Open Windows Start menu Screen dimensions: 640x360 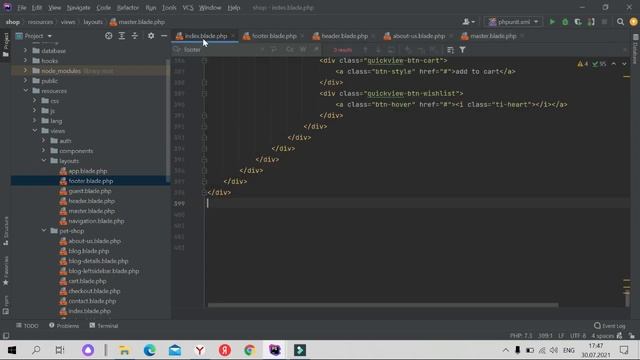click(12, 350)
